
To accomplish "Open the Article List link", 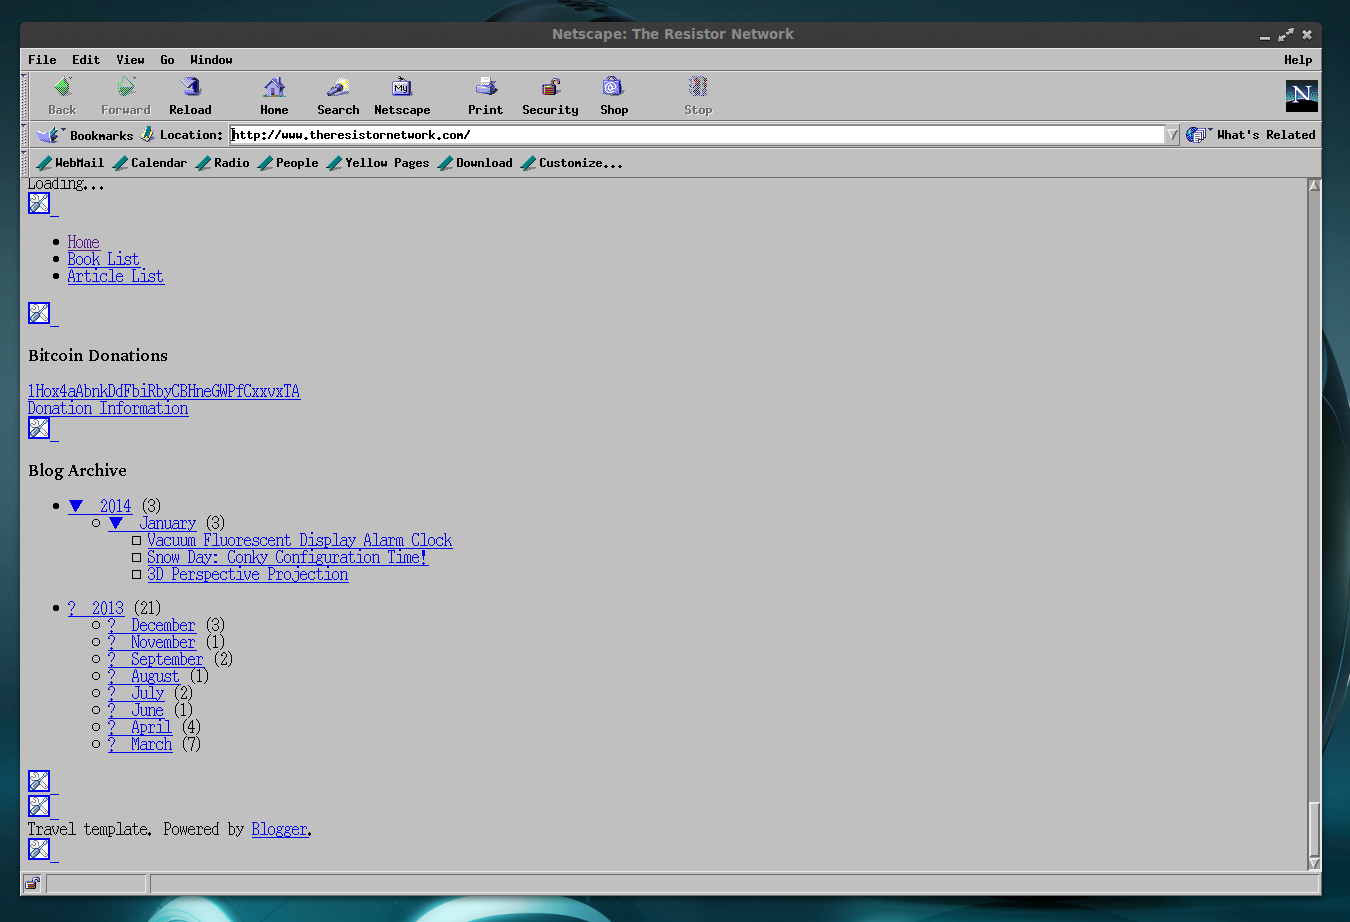I will (116, 276).
